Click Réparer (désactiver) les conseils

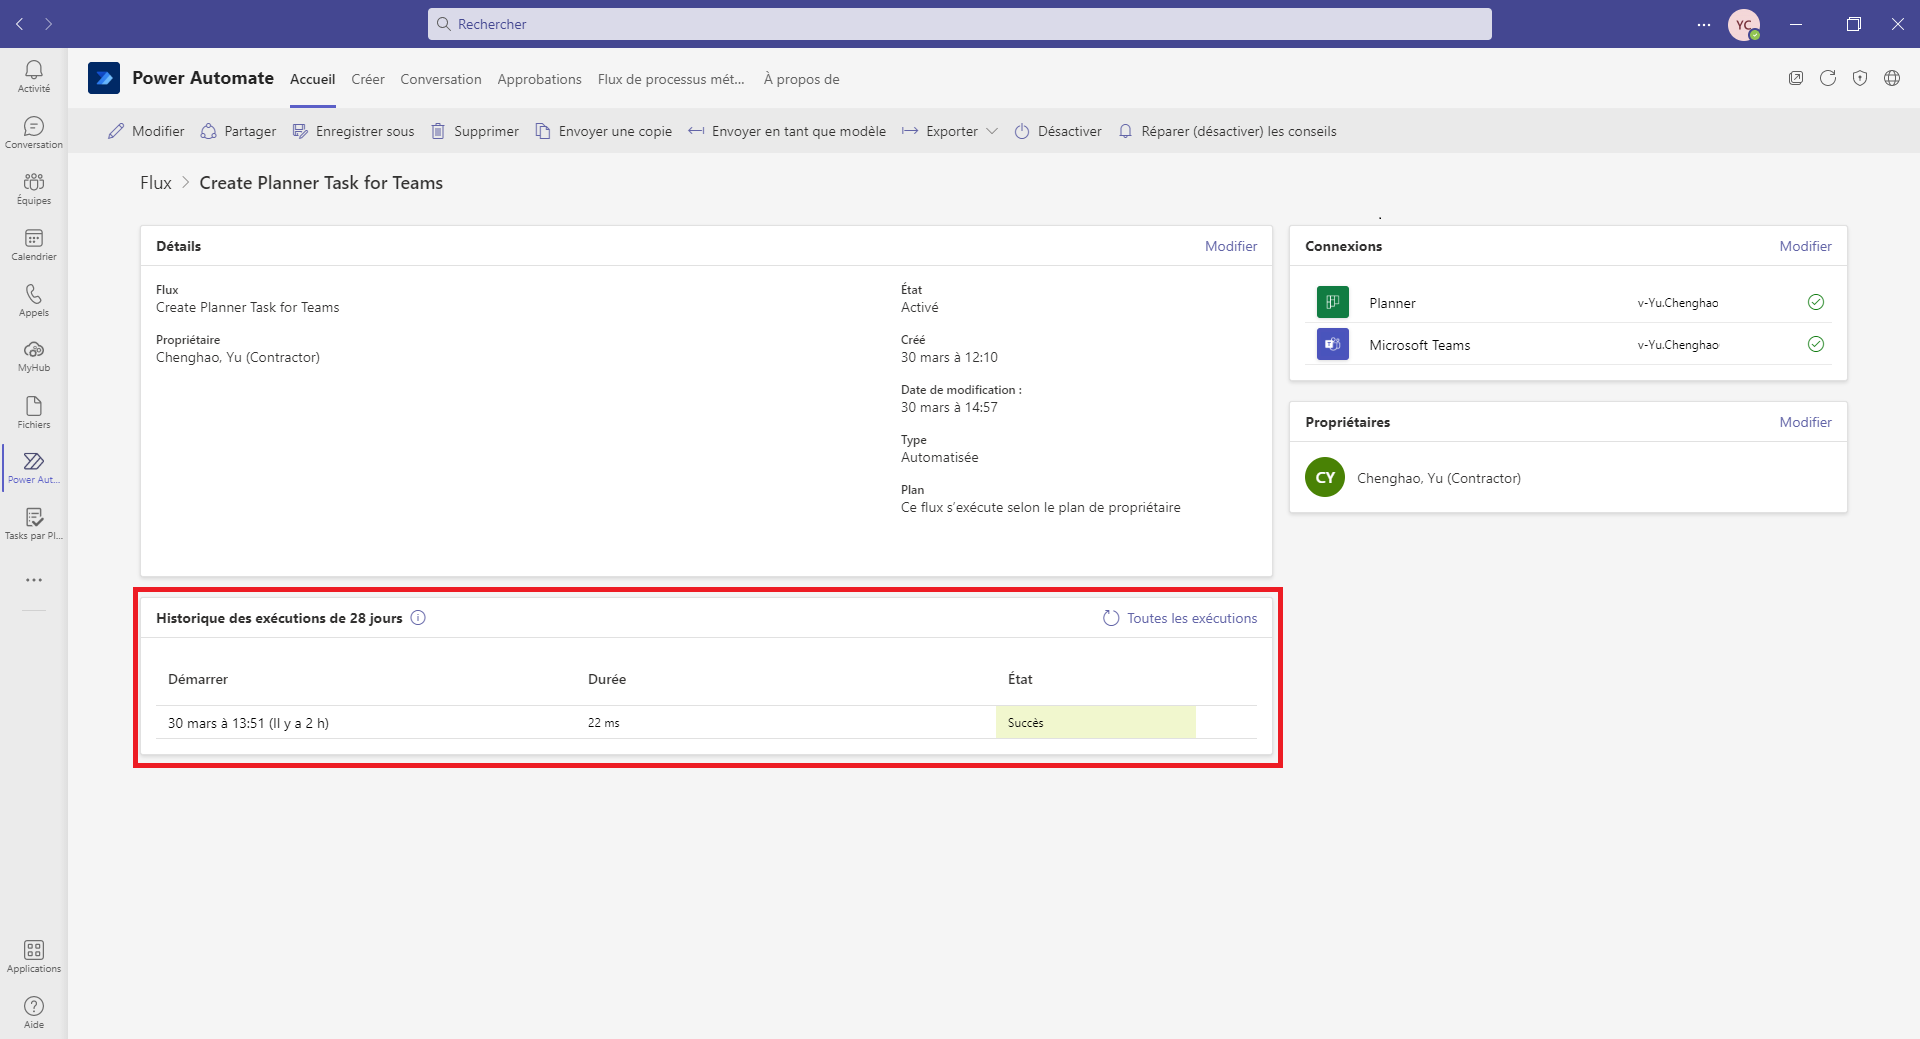coord(1227,131)
